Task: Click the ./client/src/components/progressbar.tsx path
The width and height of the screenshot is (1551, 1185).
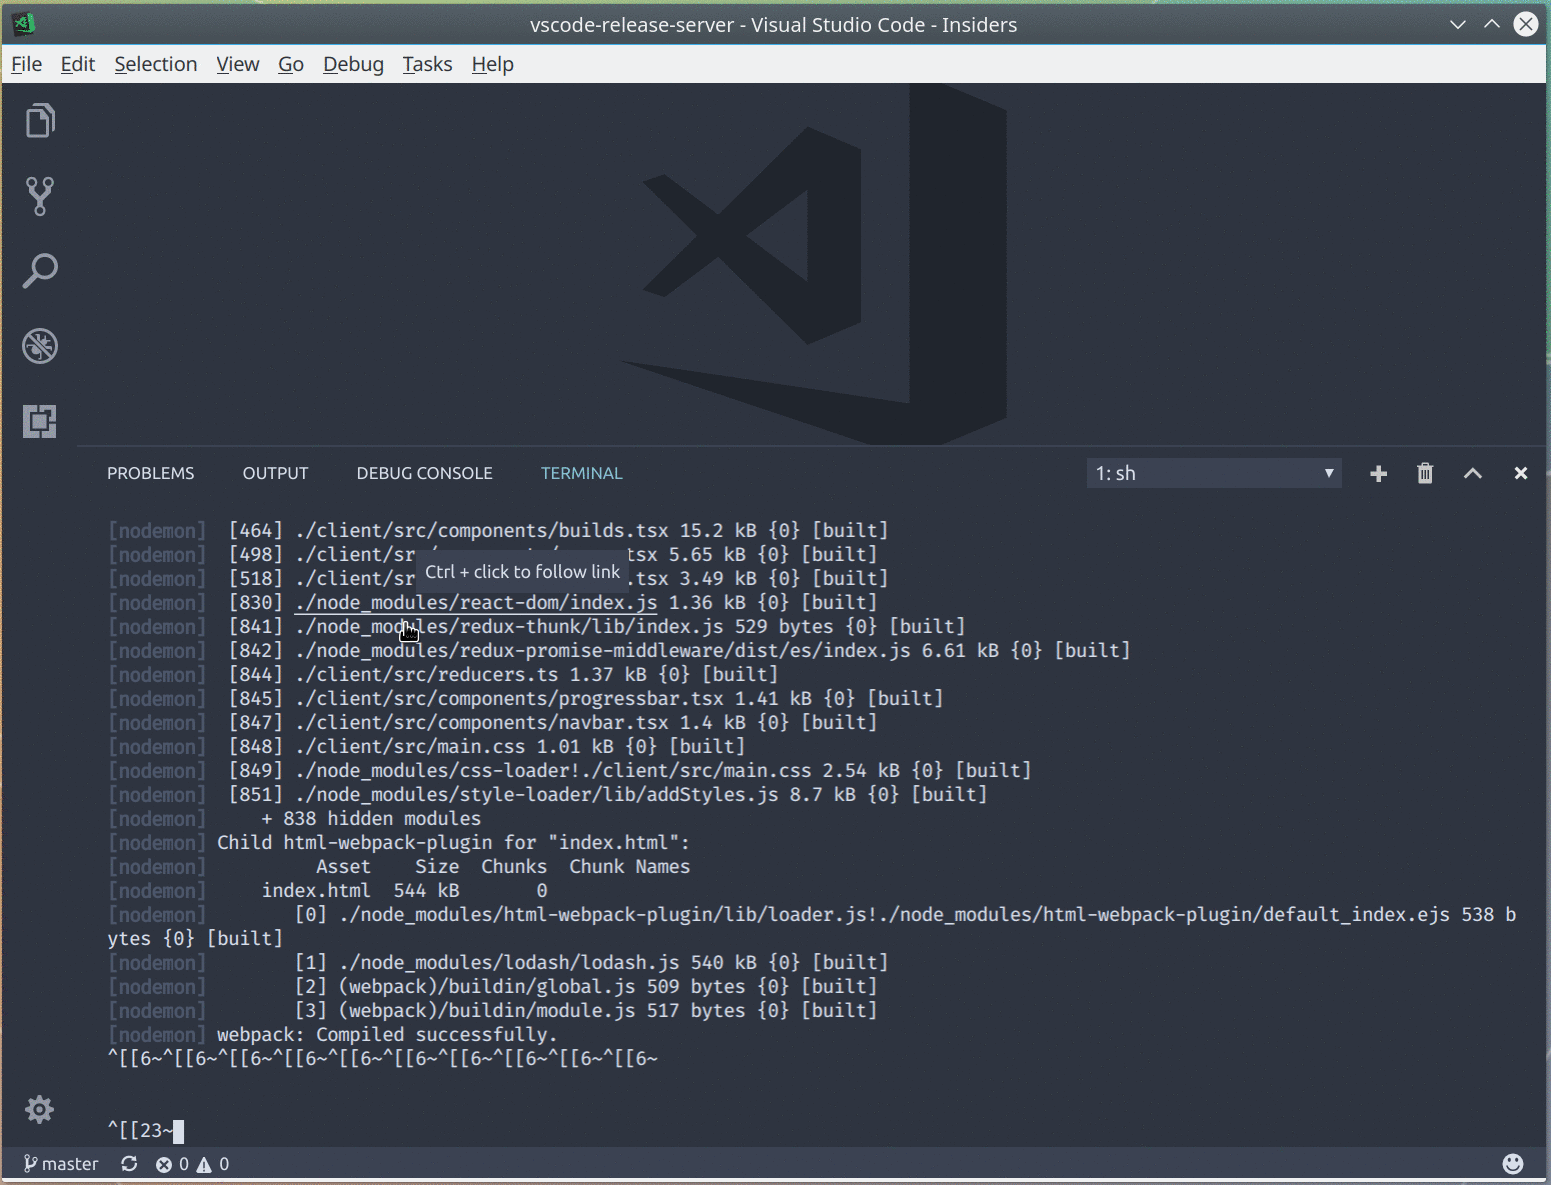Action: click(x=509, y=698)
